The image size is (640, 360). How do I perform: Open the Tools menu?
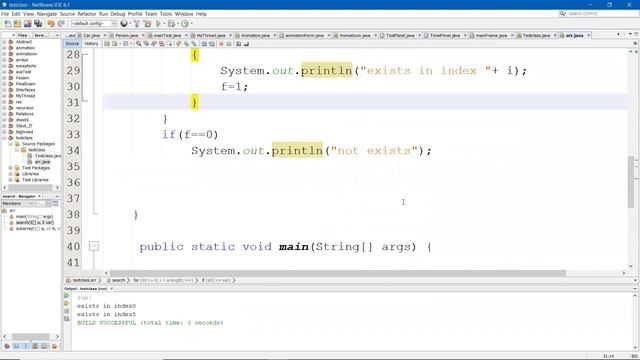coord(166,14)
